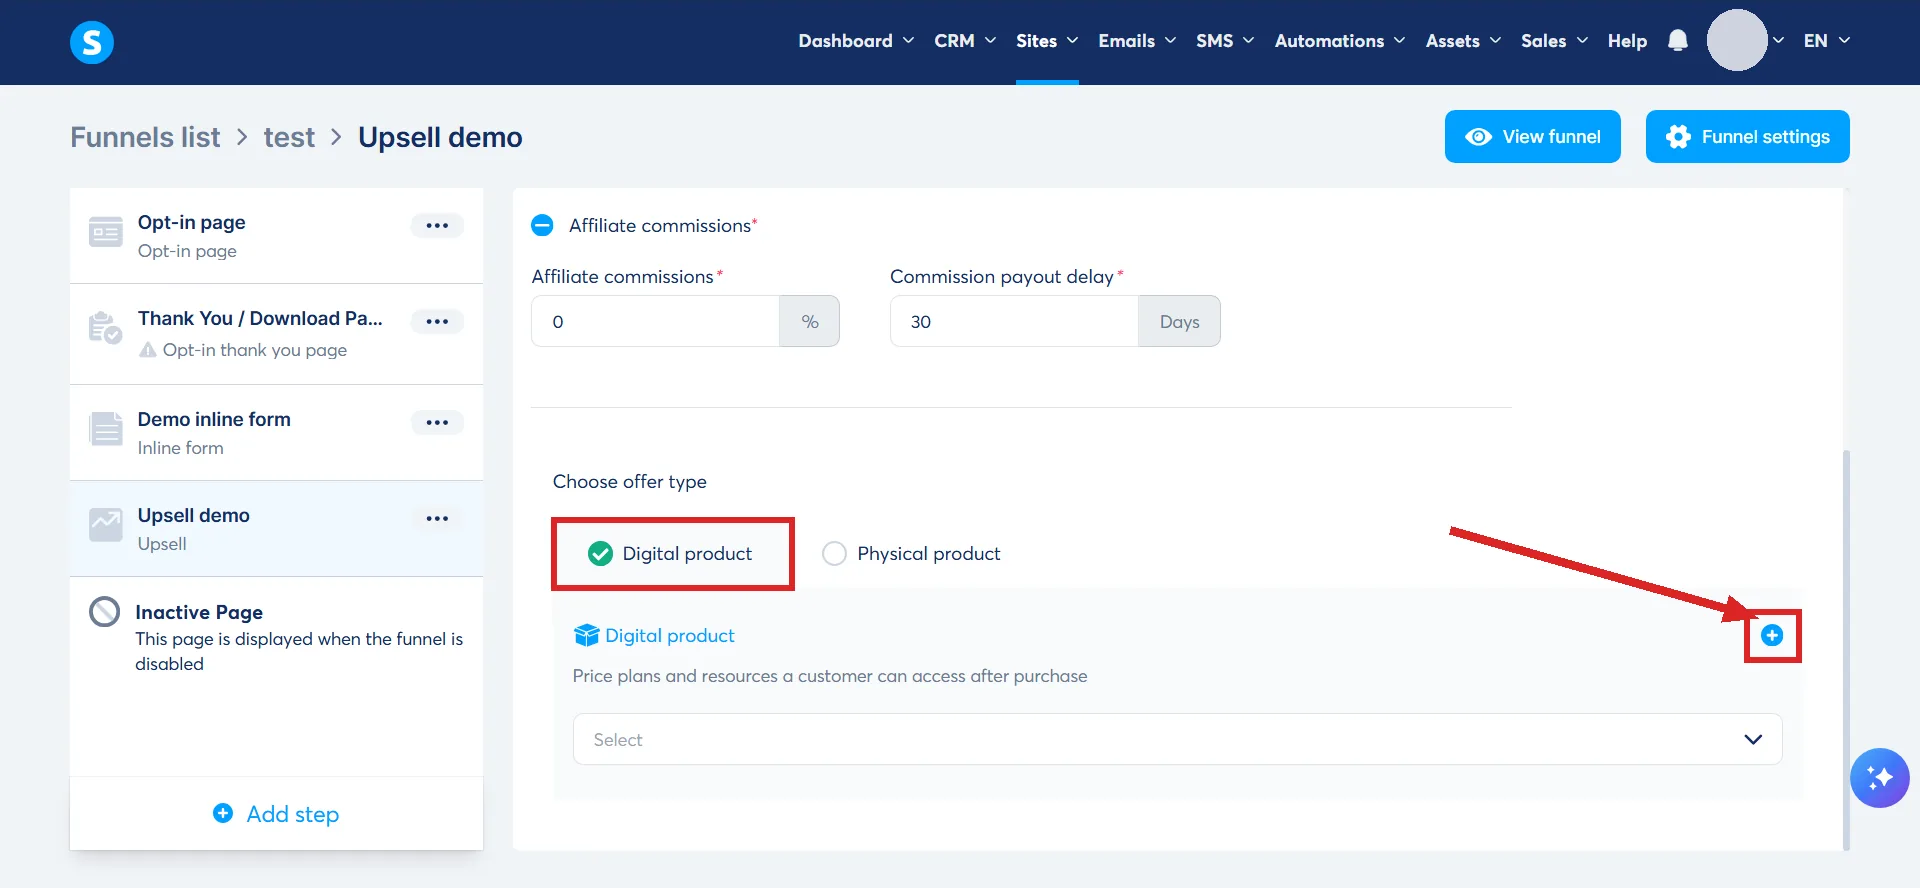Click the Opt-in page step icon
1920x888 pixels.
coord(106,231)
